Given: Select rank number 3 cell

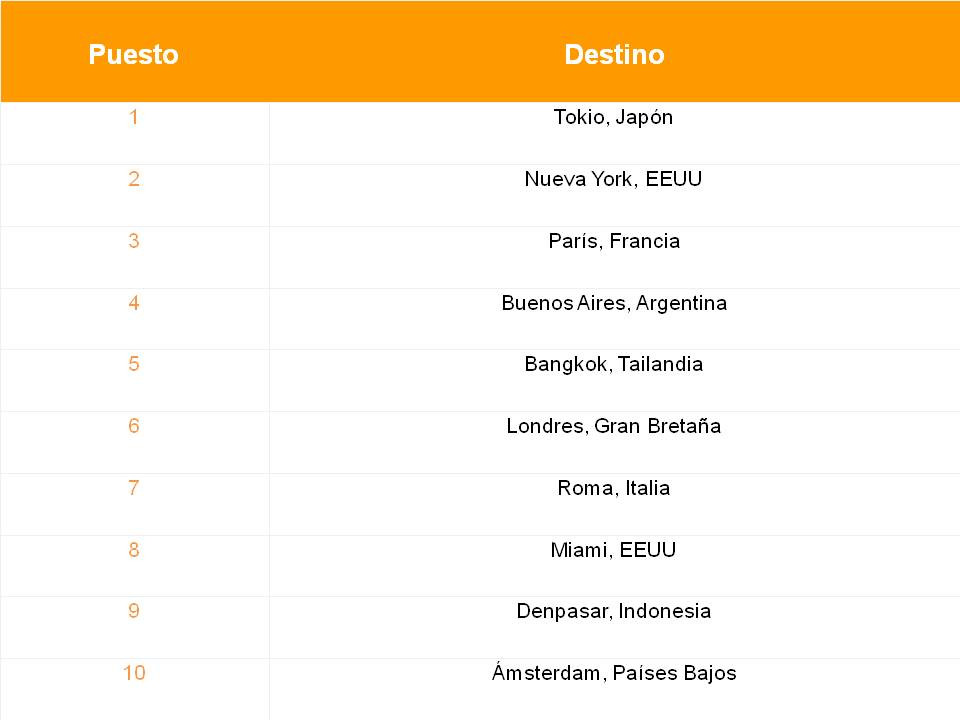Looking at the screenshot, I should point(133,241).
